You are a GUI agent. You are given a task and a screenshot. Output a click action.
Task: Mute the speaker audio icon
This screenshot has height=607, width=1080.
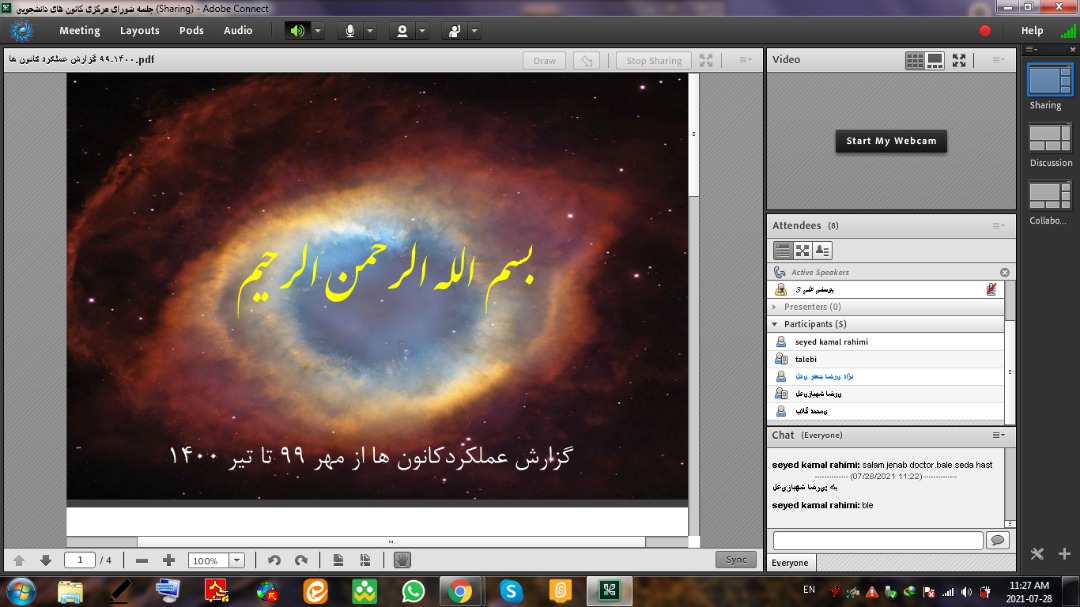click(x=297, y=30)
